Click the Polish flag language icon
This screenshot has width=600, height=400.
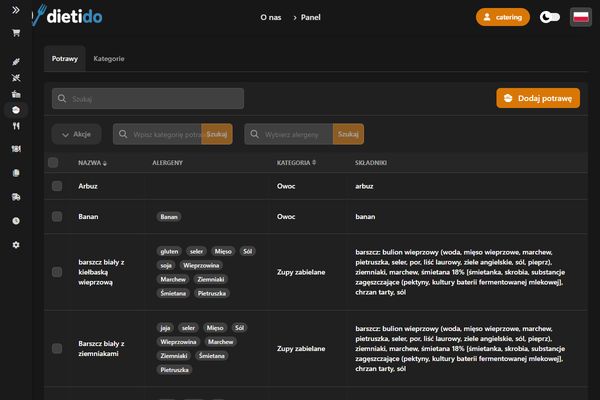pos(580,17)
